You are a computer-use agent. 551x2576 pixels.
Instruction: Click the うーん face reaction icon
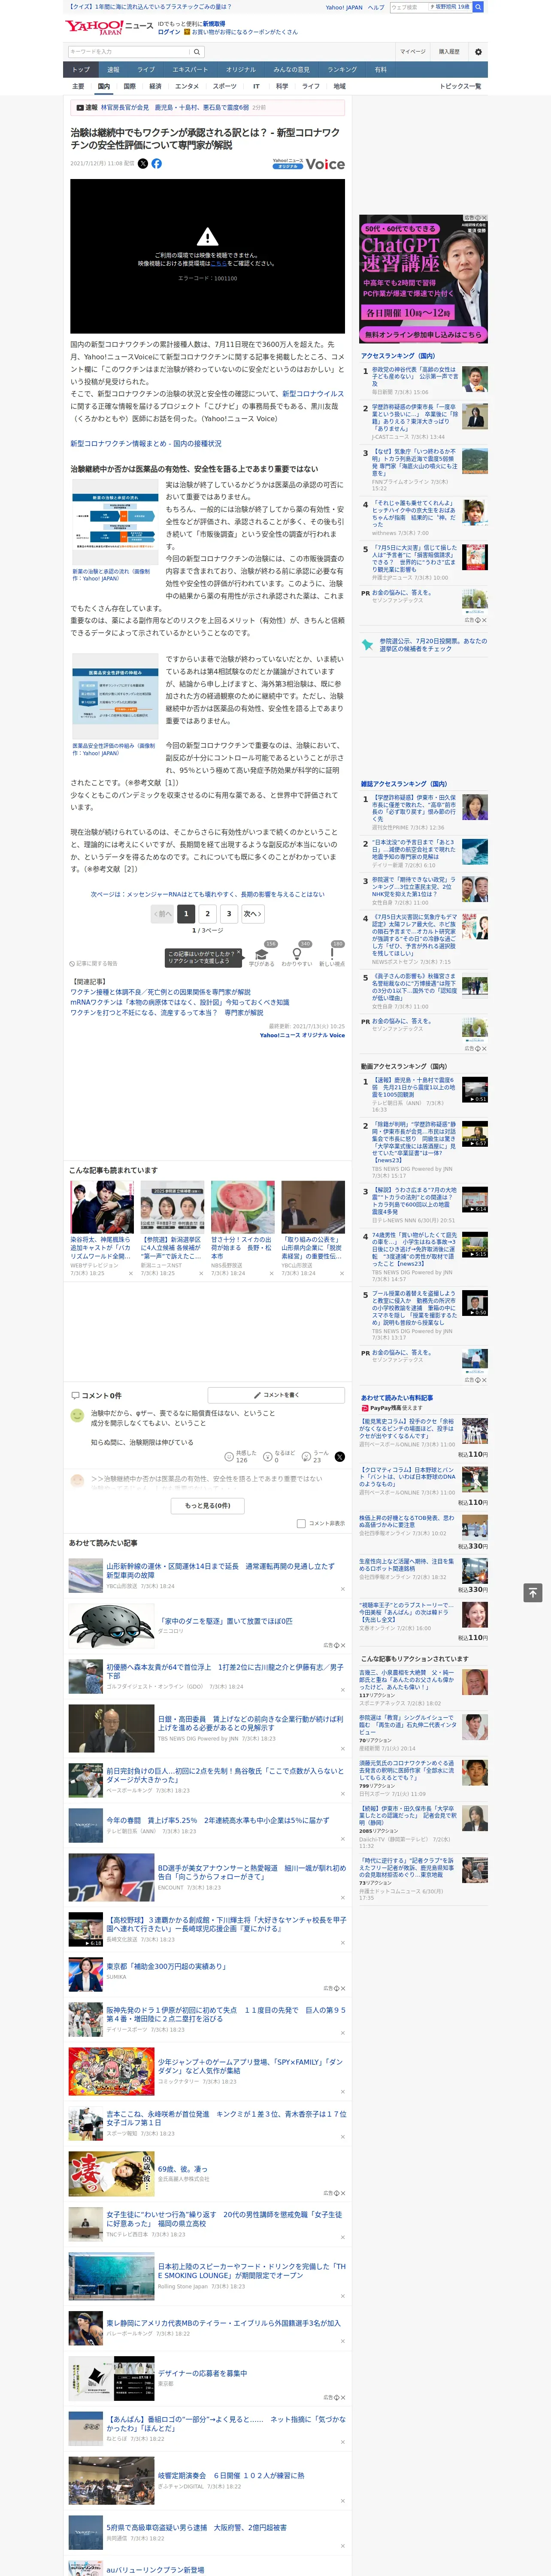[x=307, y=1457]
